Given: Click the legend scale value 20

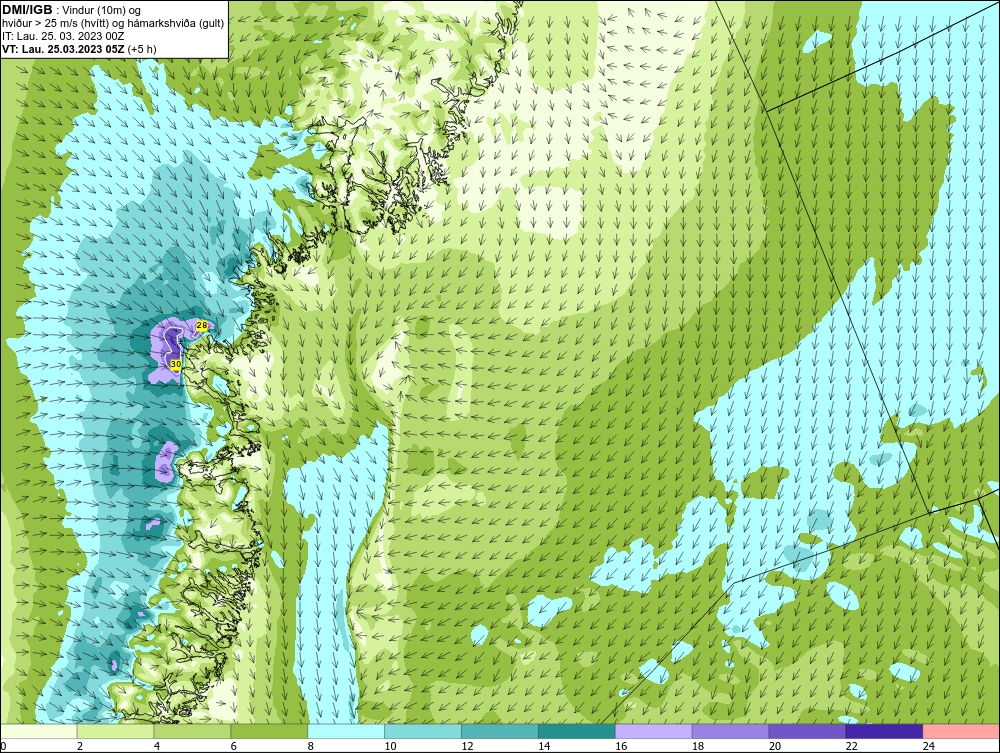Looking at the screenshot, I should 775,746.
